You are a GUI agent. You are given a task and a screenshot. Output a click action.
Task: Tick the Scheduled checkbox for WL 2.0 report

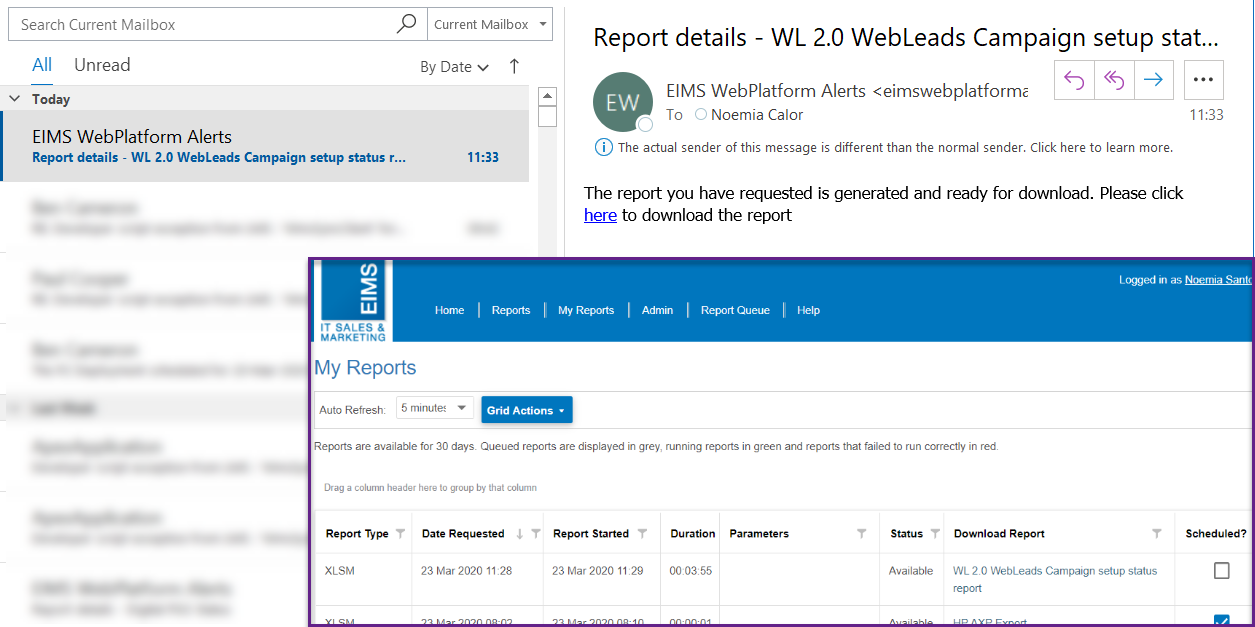[1221, 571]
